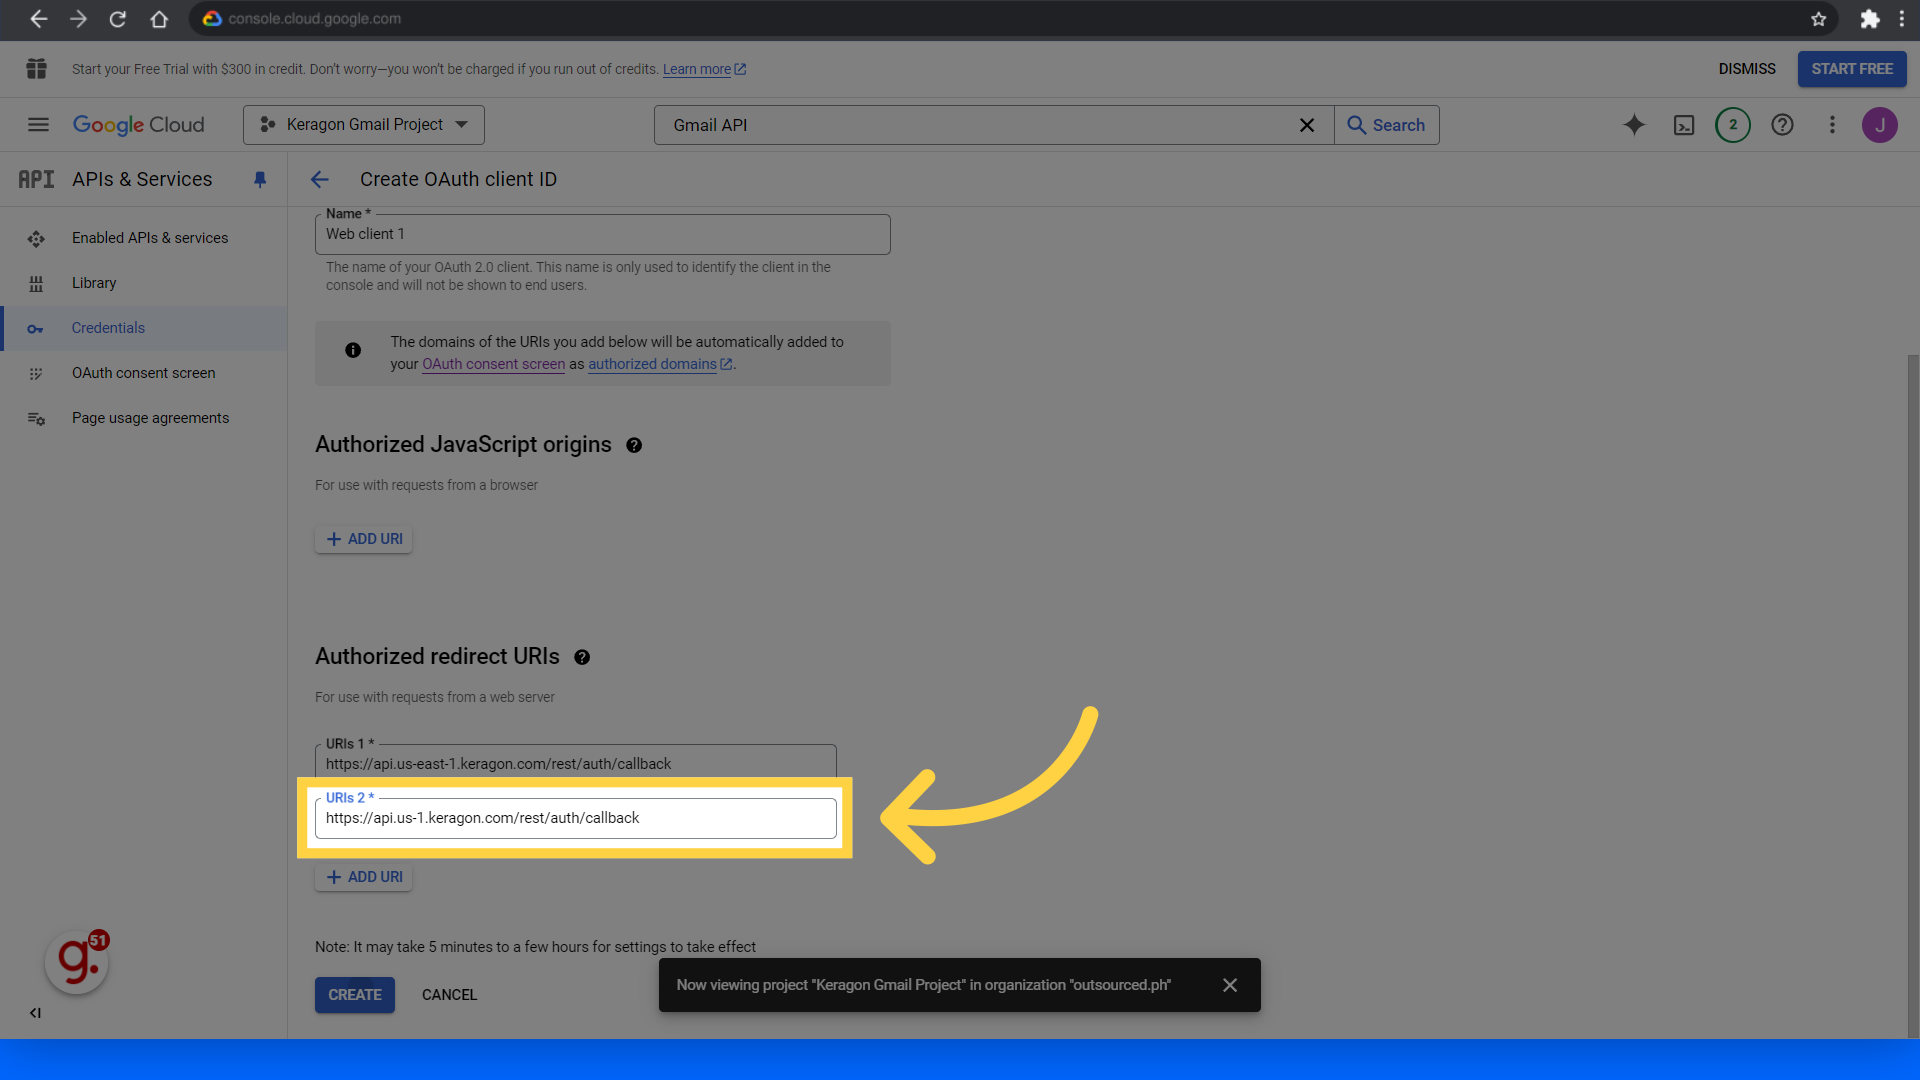Open Page usage agreements
The height and width of the screenshot is (1080, 1920).
pos(150,418)
